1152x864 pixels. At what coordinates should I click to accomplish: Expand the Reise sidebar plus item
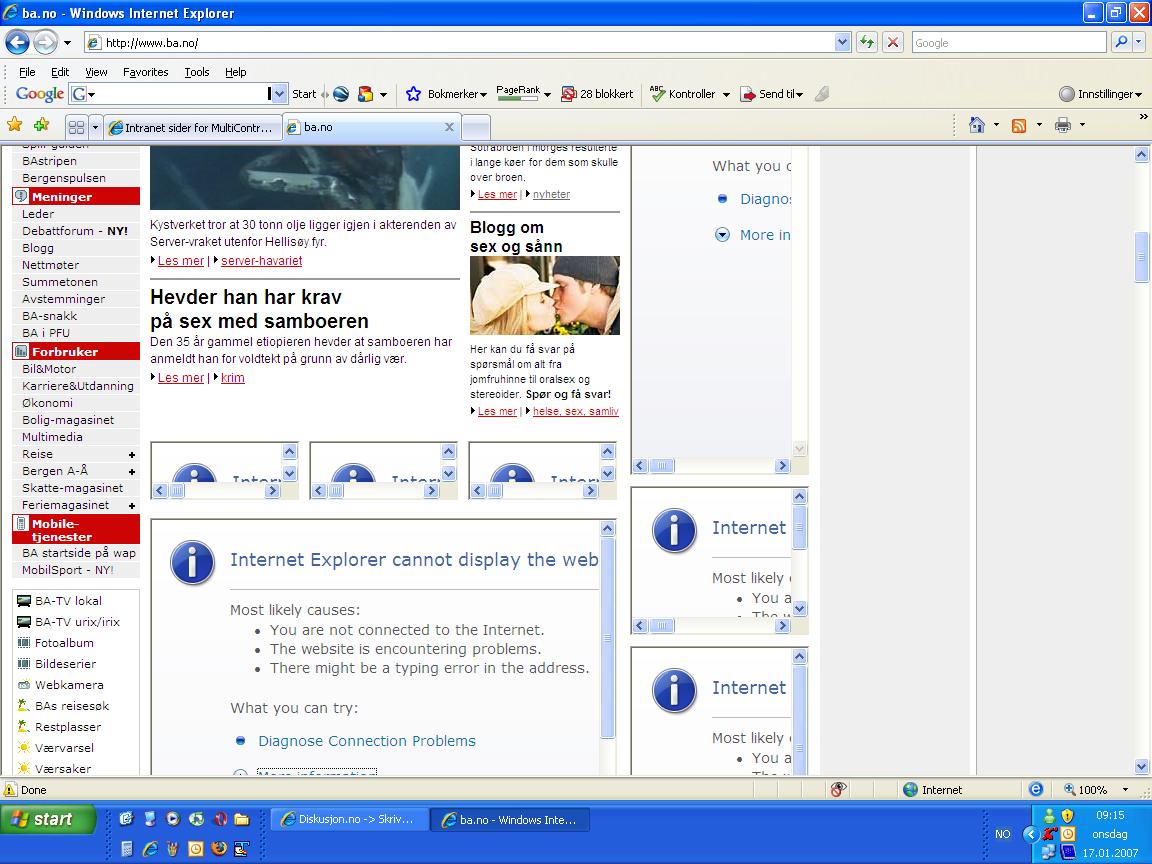(x=132, y=455)
